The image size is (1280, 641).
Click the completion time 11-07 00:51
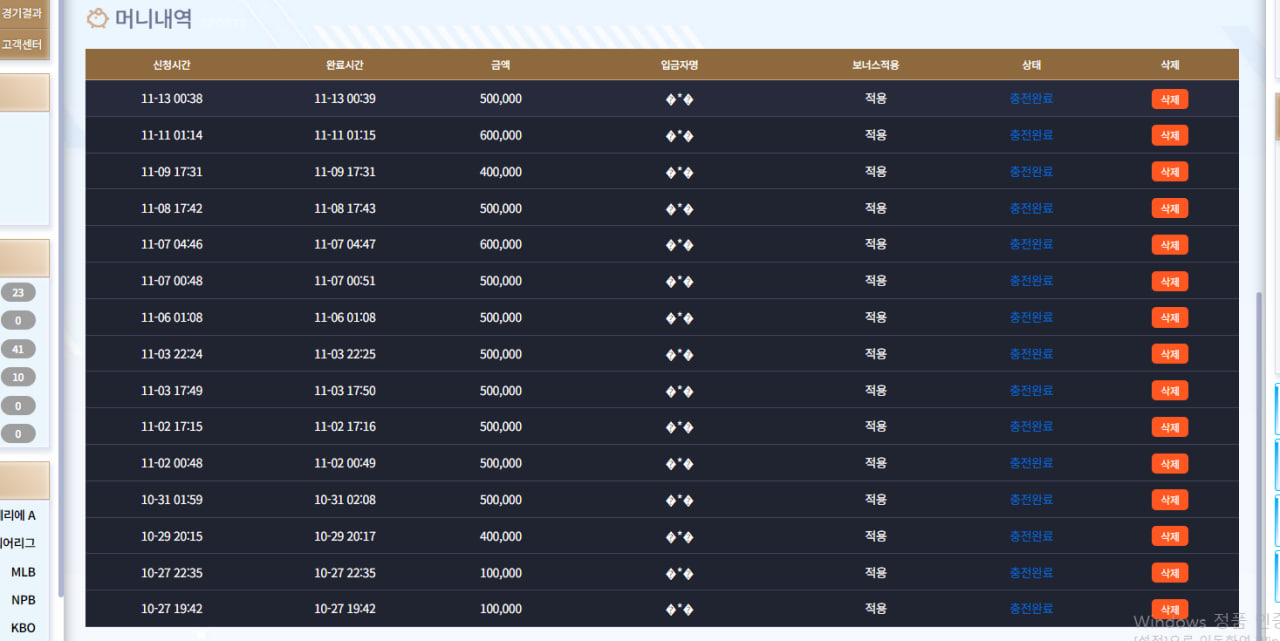(345, 281)
